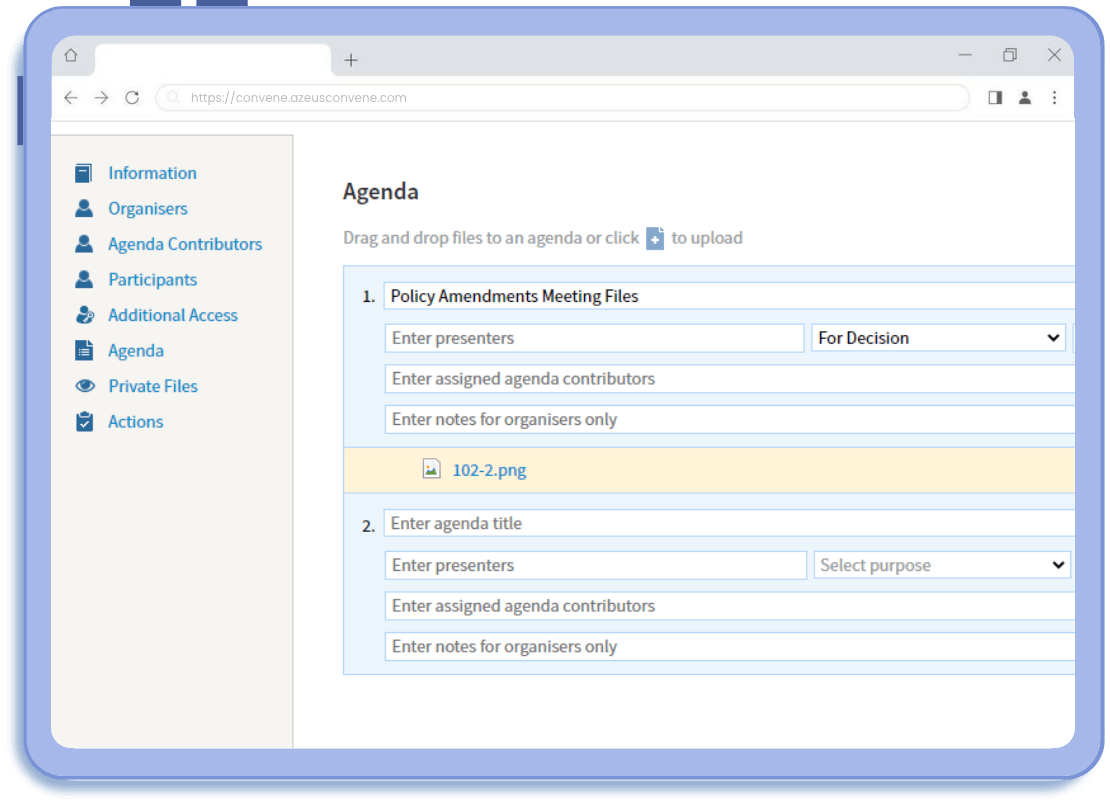Click the Additional Access key-person icon
The width and height of the screenshot is (1110, 806).
click(84, 315)
